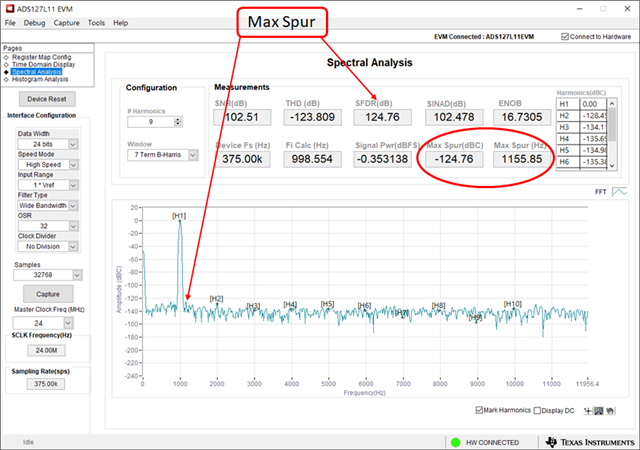Click the H6 harmonics table row
The height and width of the screenshot is (450, 640).
(582, 162)
